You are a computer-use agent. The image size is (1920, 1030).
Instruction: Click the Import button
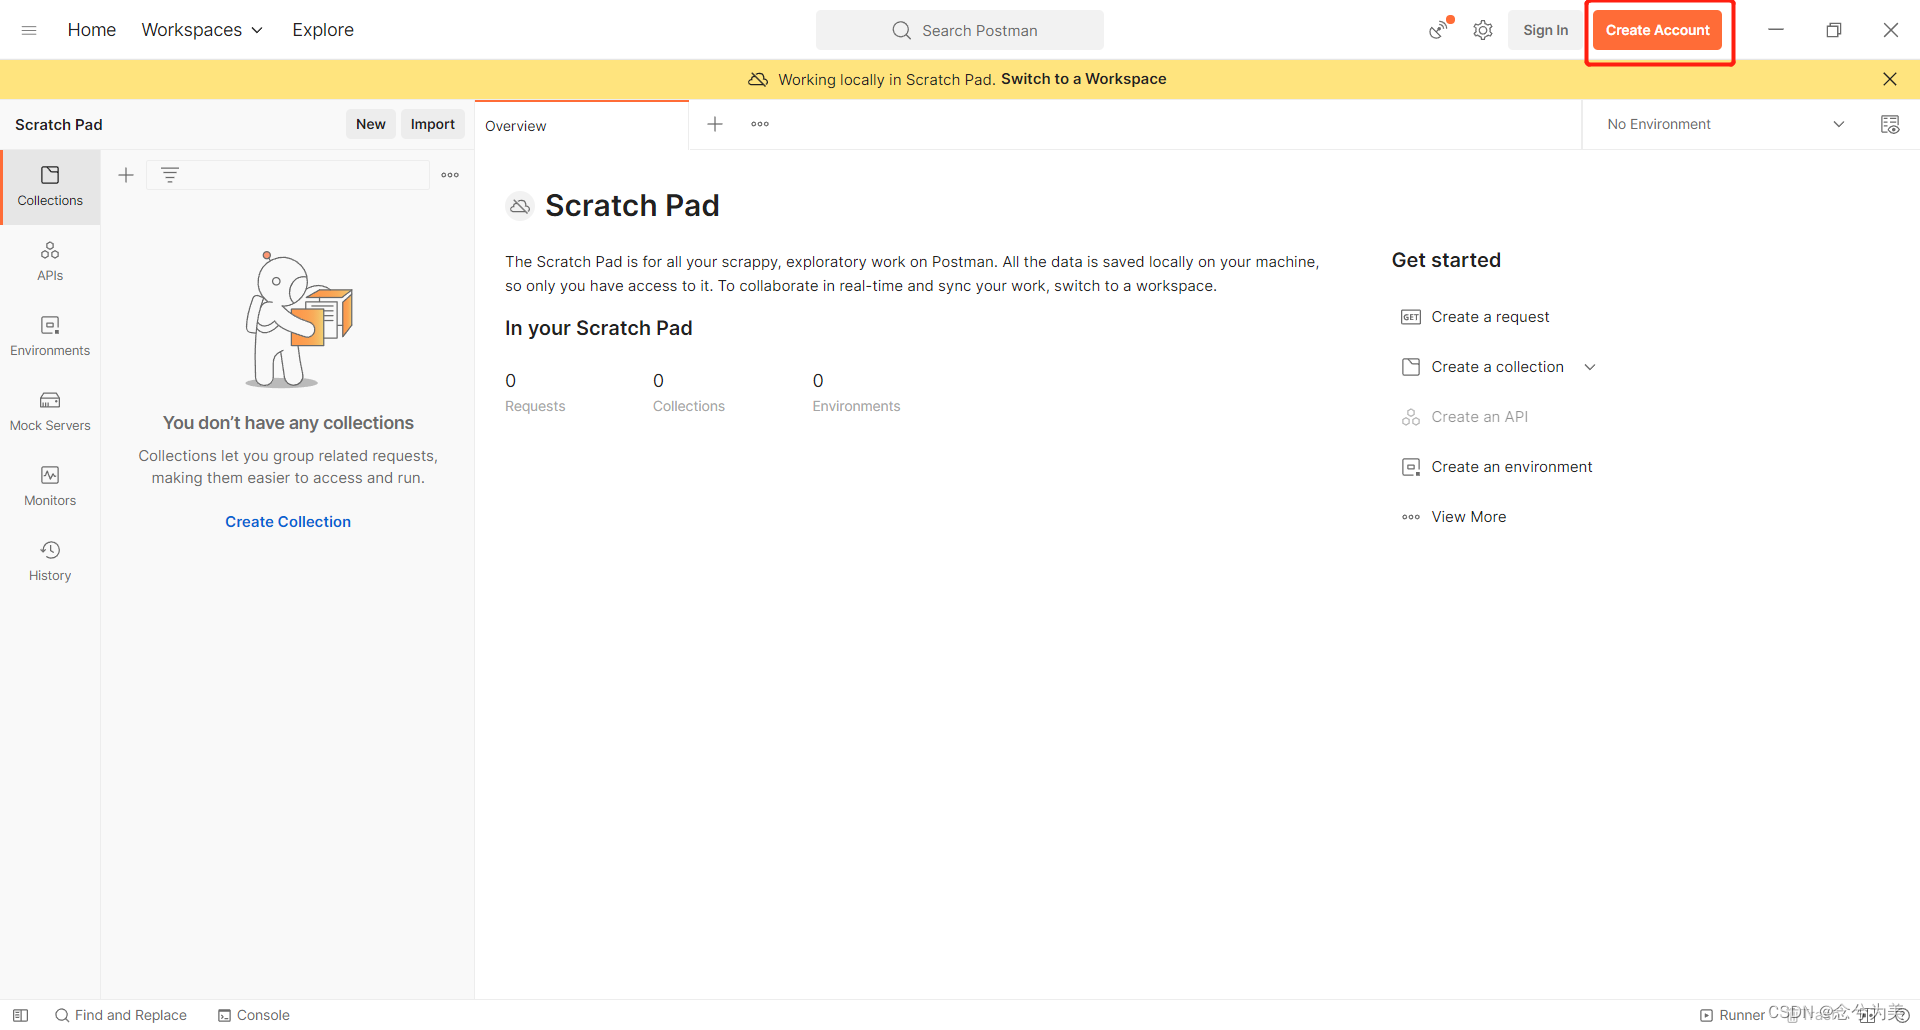pyautogui.click(x=432, y=124)
